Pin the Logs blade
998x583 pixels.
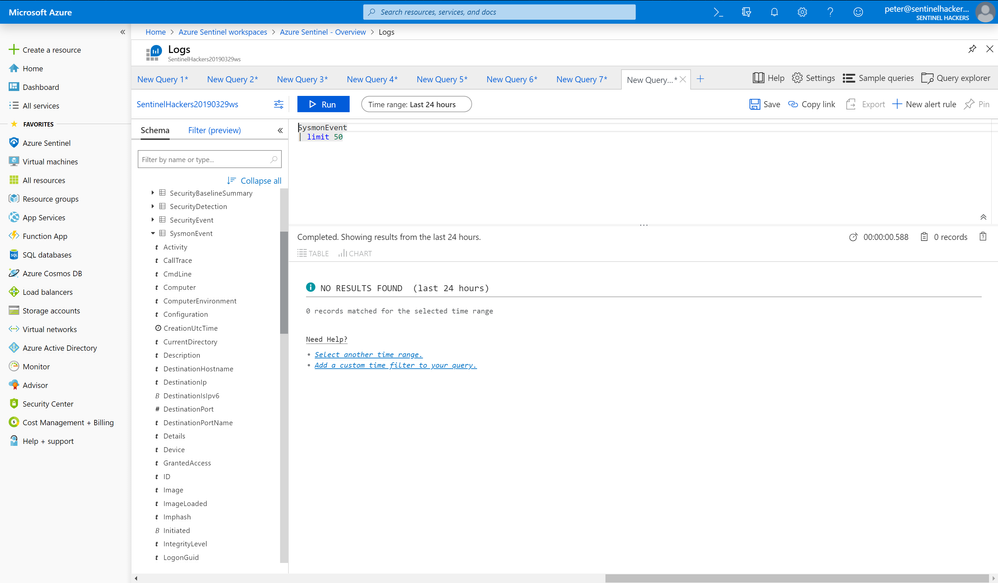tap(972, 49)
